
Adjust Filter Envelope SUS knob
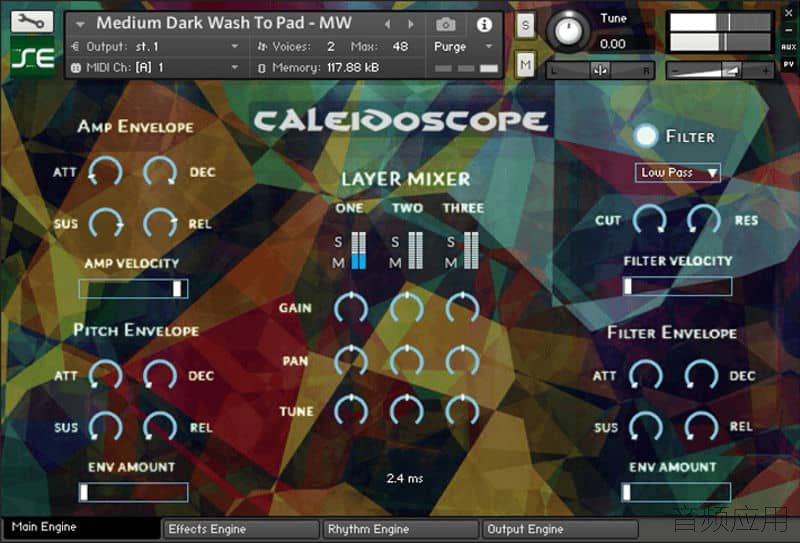(646, 427)
